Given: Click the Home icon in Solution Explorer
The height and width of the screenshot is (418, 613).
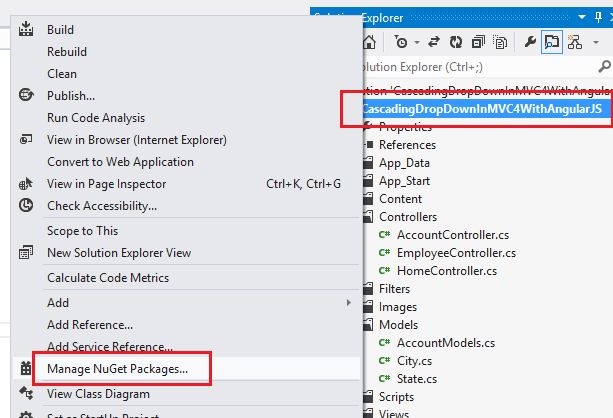Looking at the screenshot, I should coord(370,43).
